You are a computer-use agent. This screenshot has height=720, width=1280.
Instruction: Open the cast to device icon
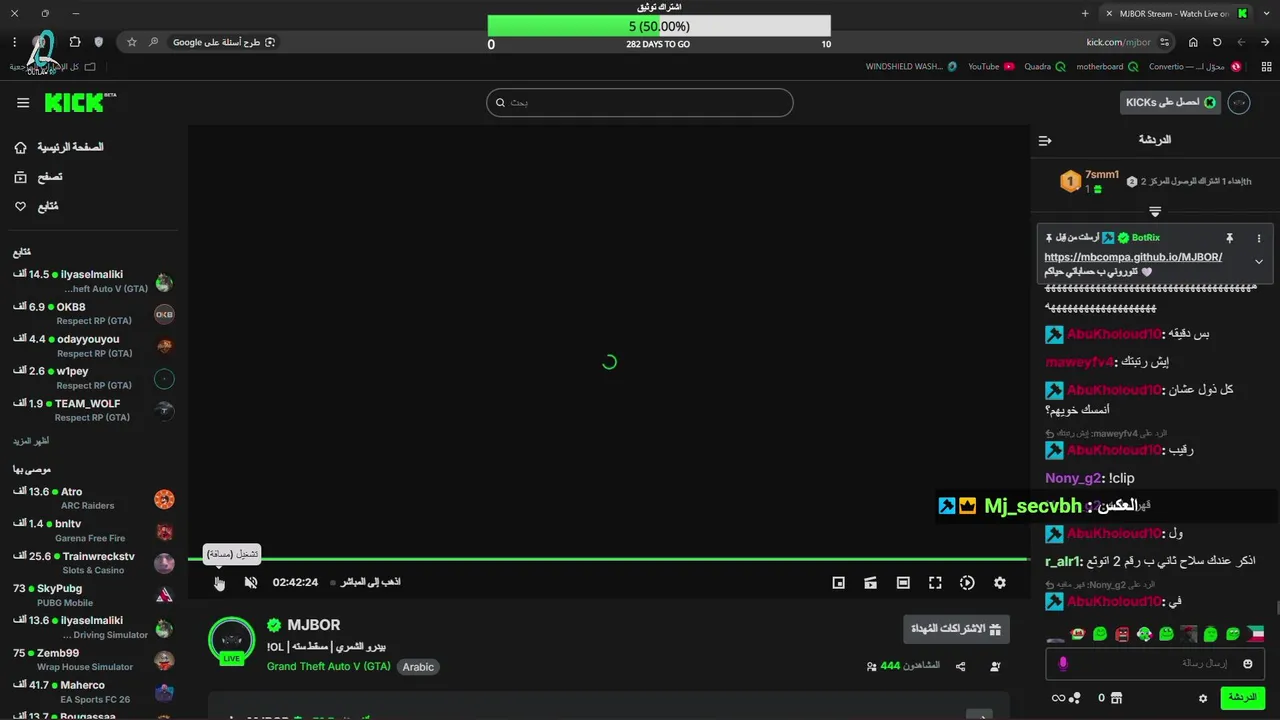(x=871, y=583)
